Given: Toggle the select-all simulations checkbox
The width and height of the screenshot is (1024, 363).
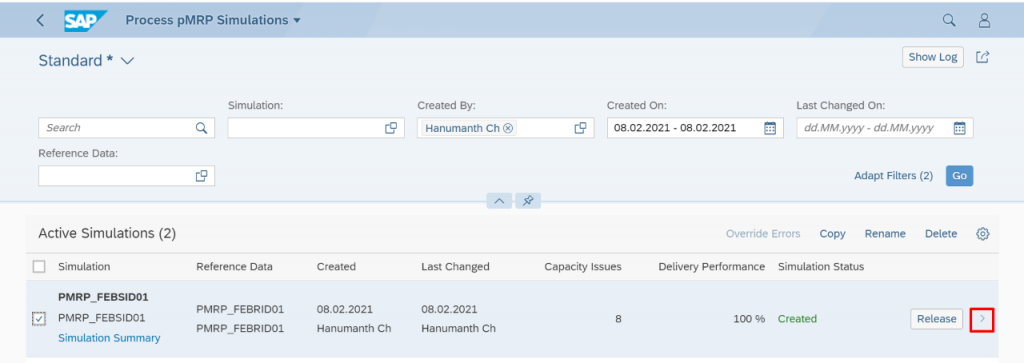Looking at the screenshot, I should pos(39,266).
